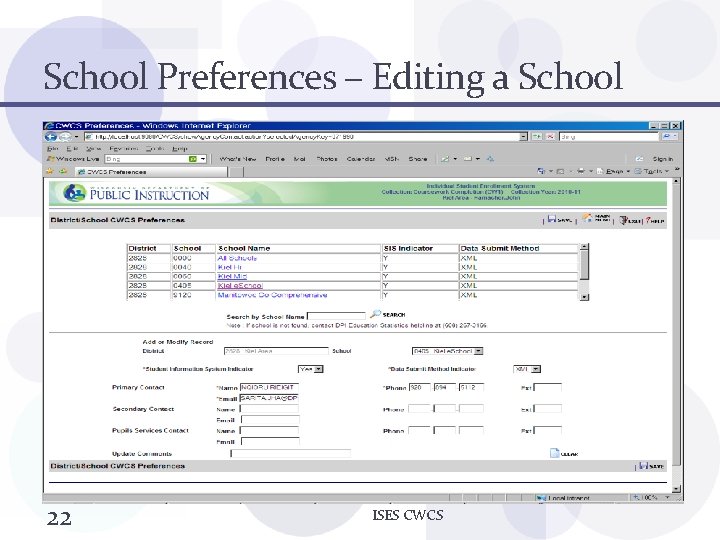Click the Update Comments field
This screenshot has height=540, width=720.
[x=291, y=454]
